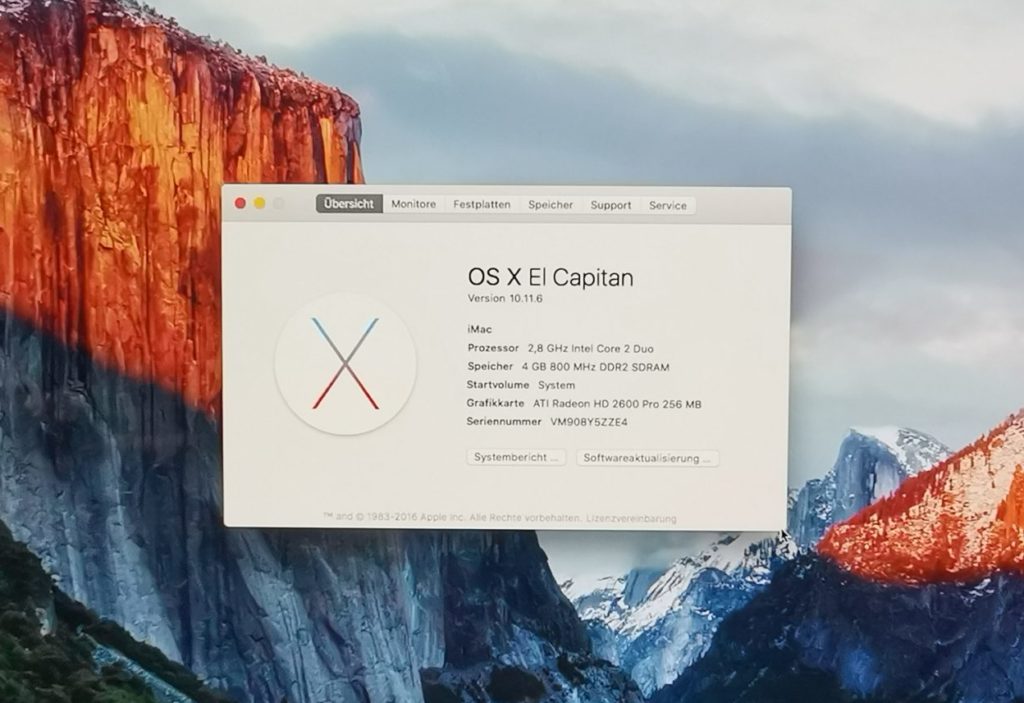Click the Grafikkarte label
Screen dimensions: 1024x703
pos(495,403)
